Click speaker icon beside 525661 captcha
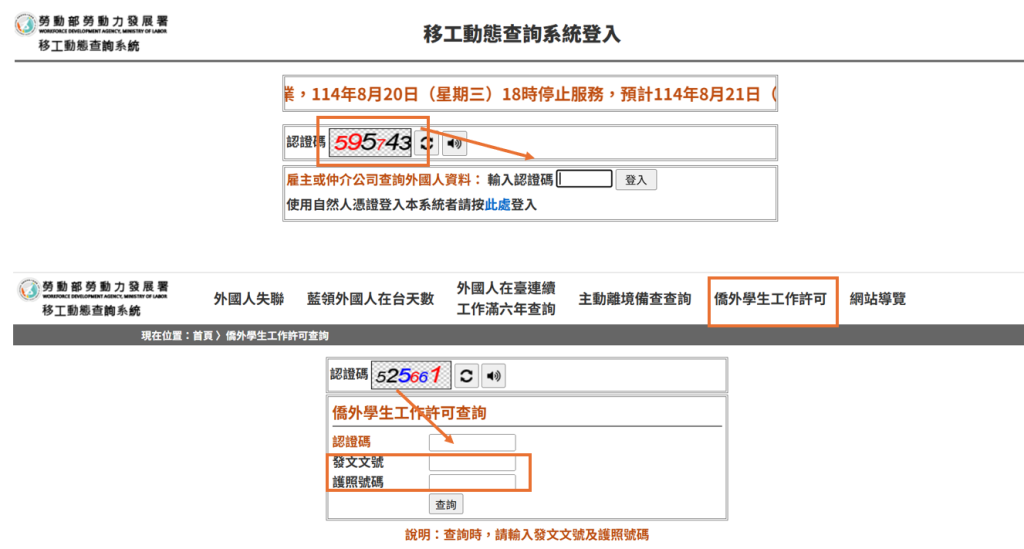The width and height of the screenshot is (1024, 549). (x=494, y=376)
